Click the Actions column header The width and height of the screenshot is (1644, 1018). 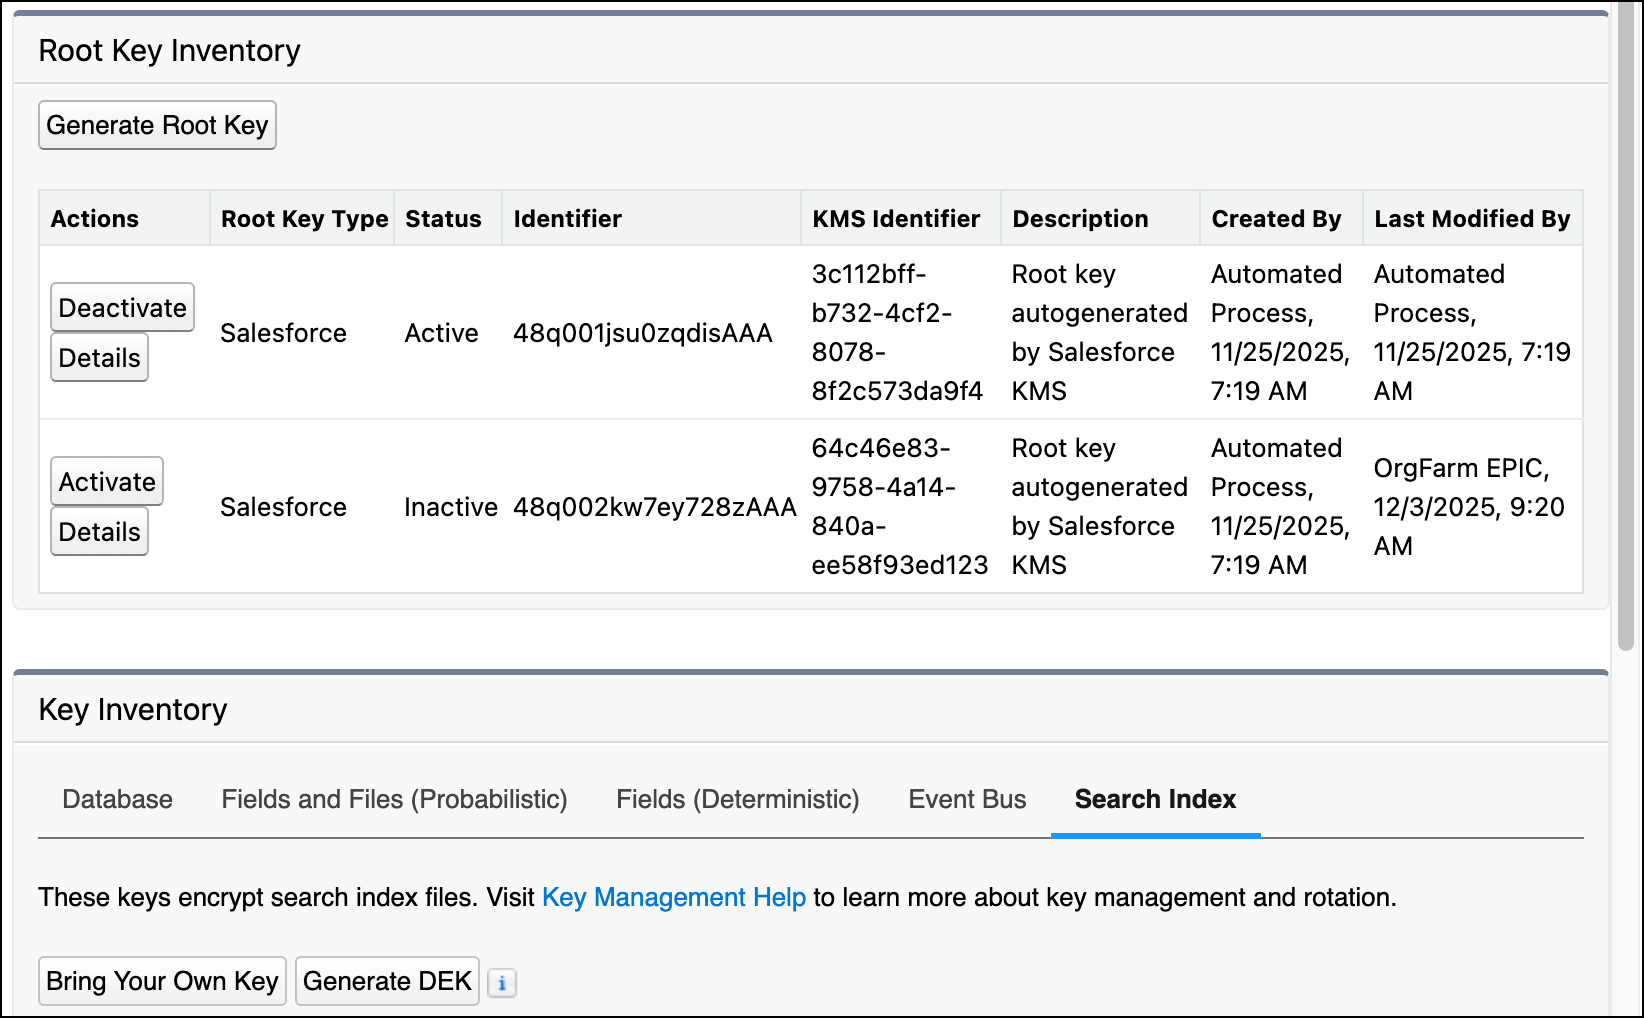124,218
